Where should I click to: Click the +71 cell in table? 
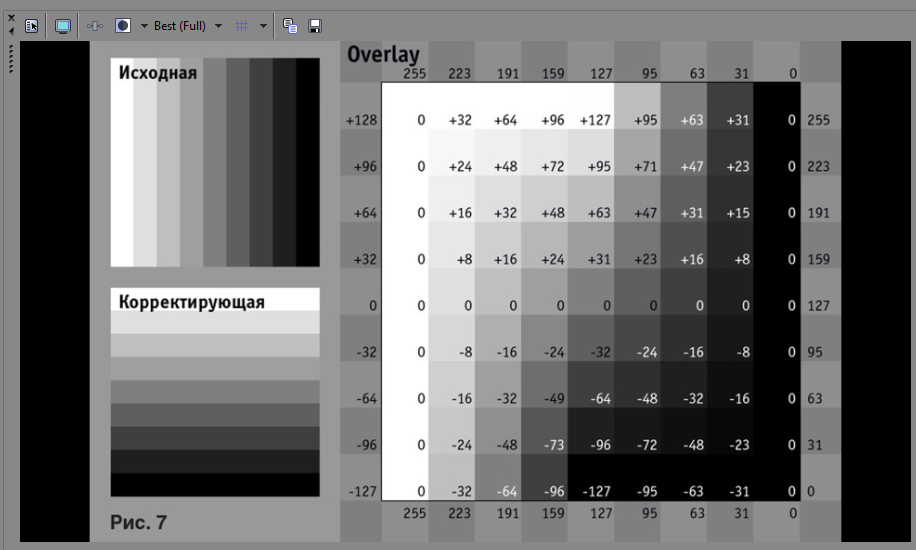tap(646, 167)
